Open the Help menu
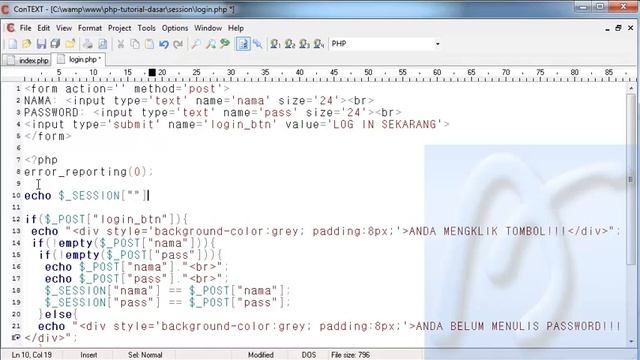The image size is (640, 360). 236,28
